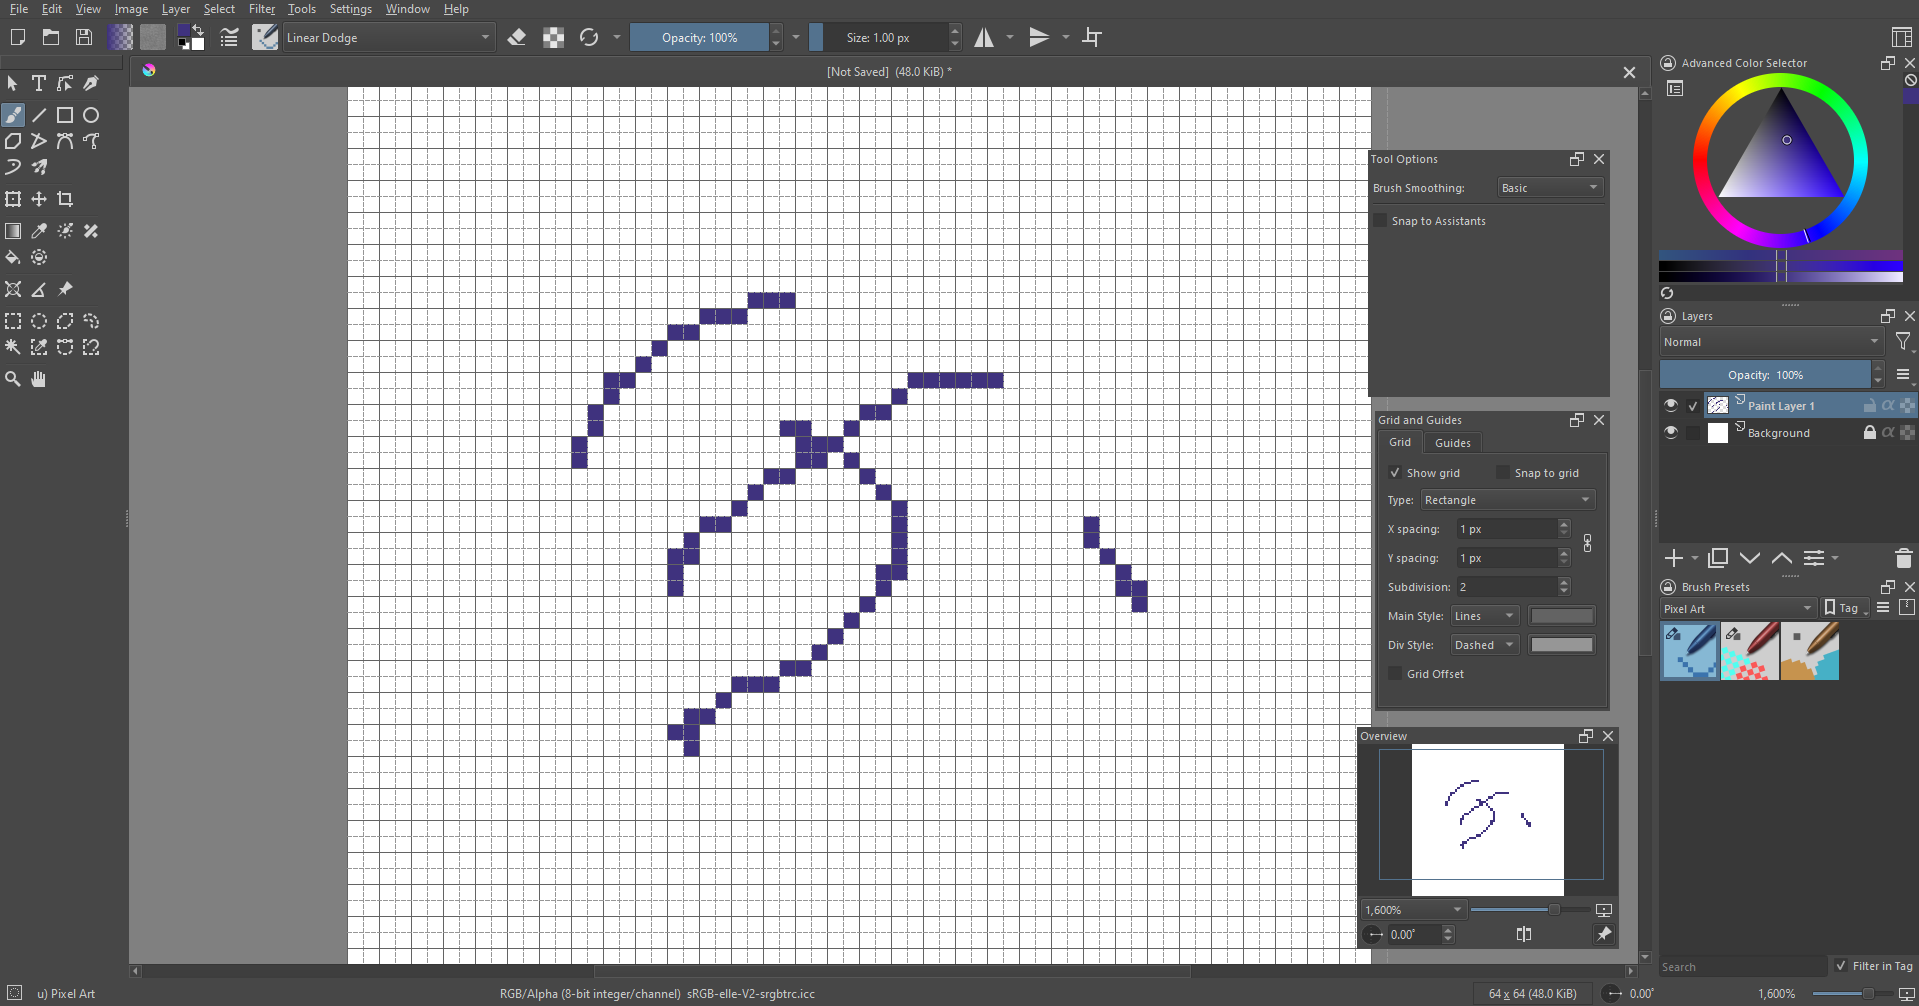This screenshot has height=1006, width=1919.
Task: Select the Text tool
Action: point(39,83)
